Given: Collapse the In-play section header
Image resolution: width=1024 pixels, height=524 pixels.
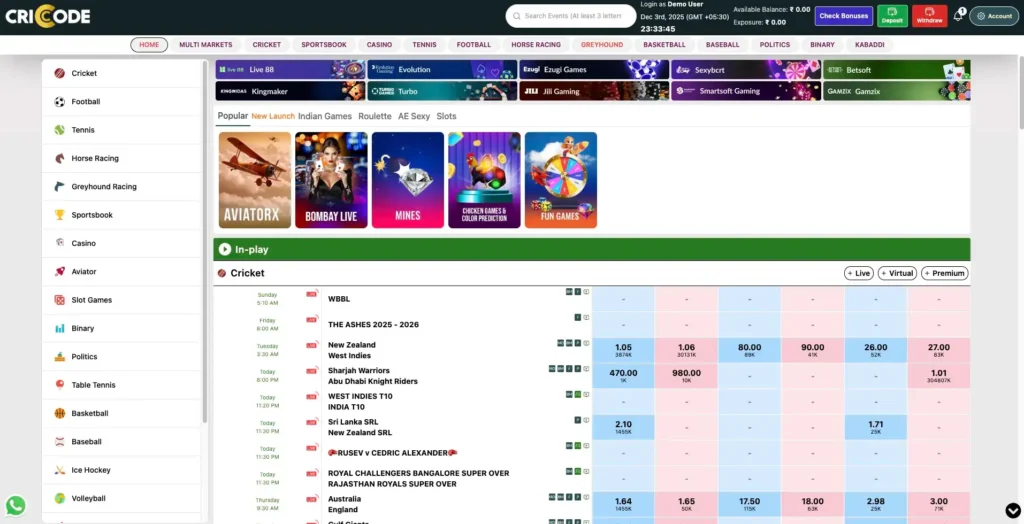Looking at the screenshot, I should [x=225, y=249].
